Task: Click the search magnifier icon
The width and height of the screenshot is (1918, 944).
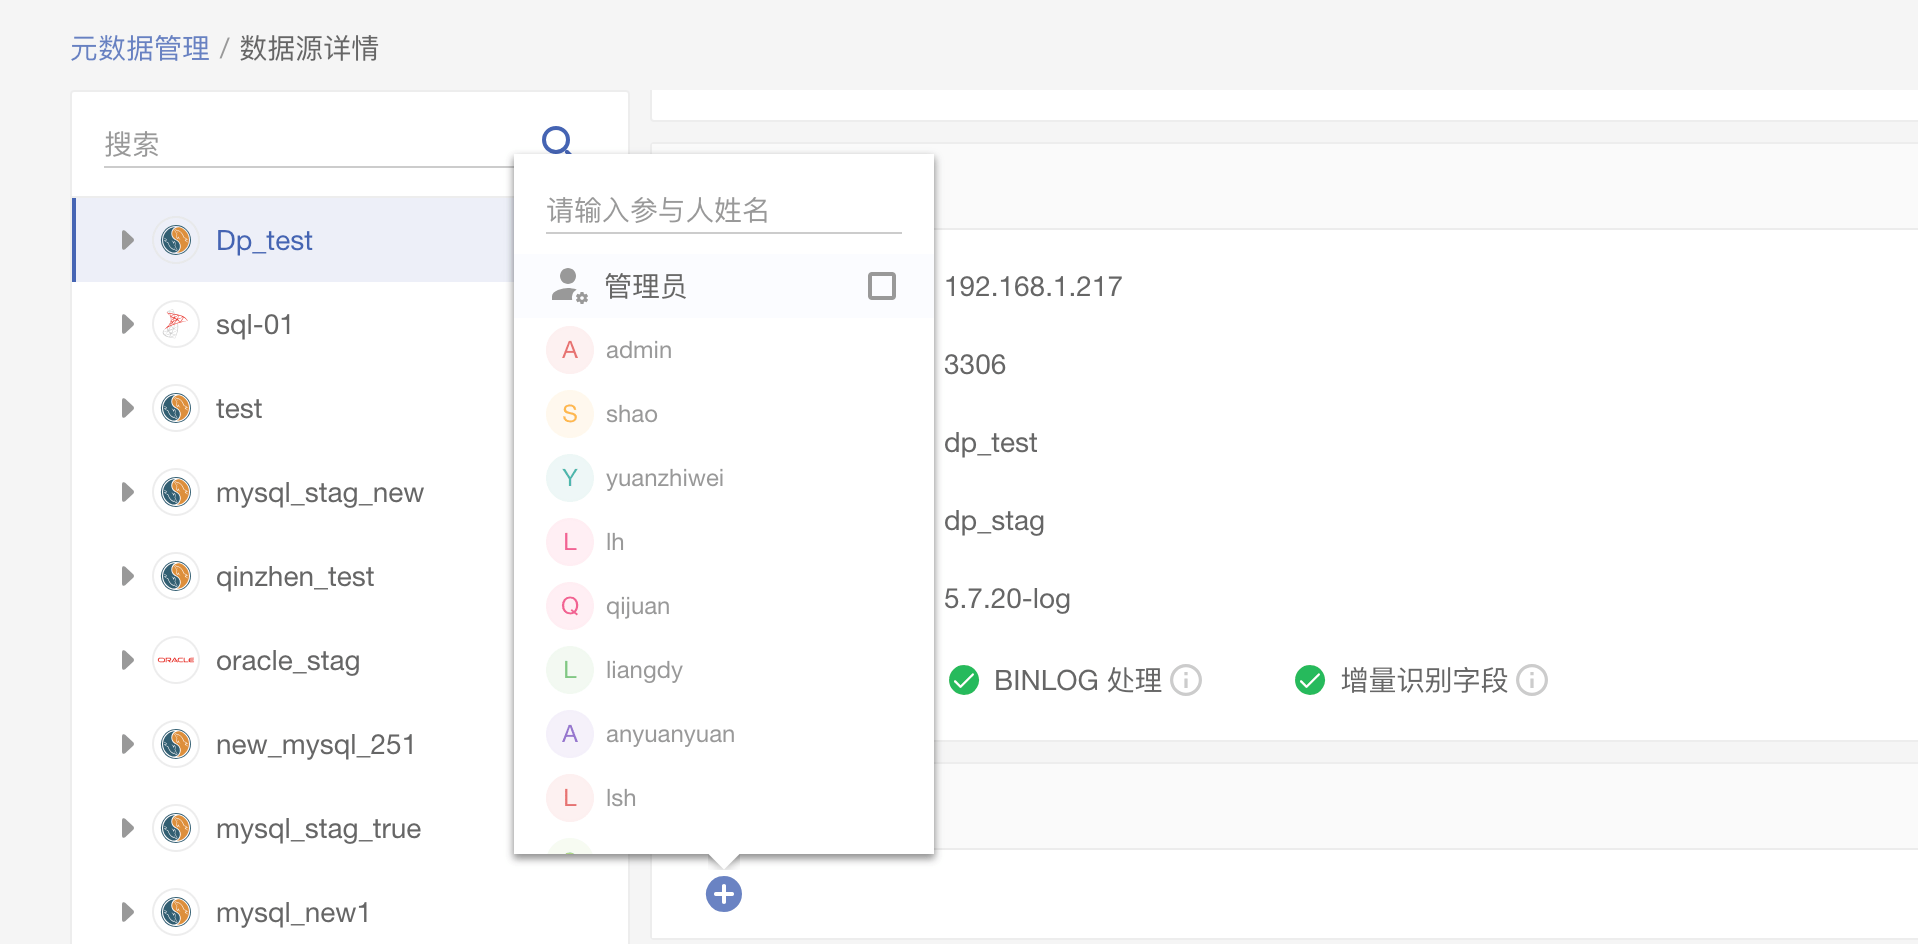Action: coord(557,141)
